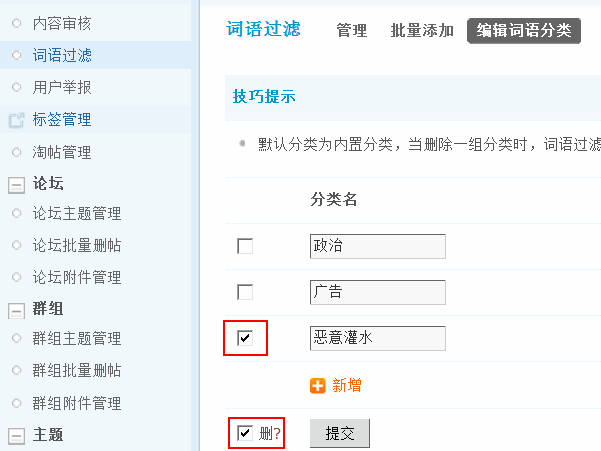Switch to the 管理 tab
The height and width of the screenshot is (451, 601).
click(351, 30)
